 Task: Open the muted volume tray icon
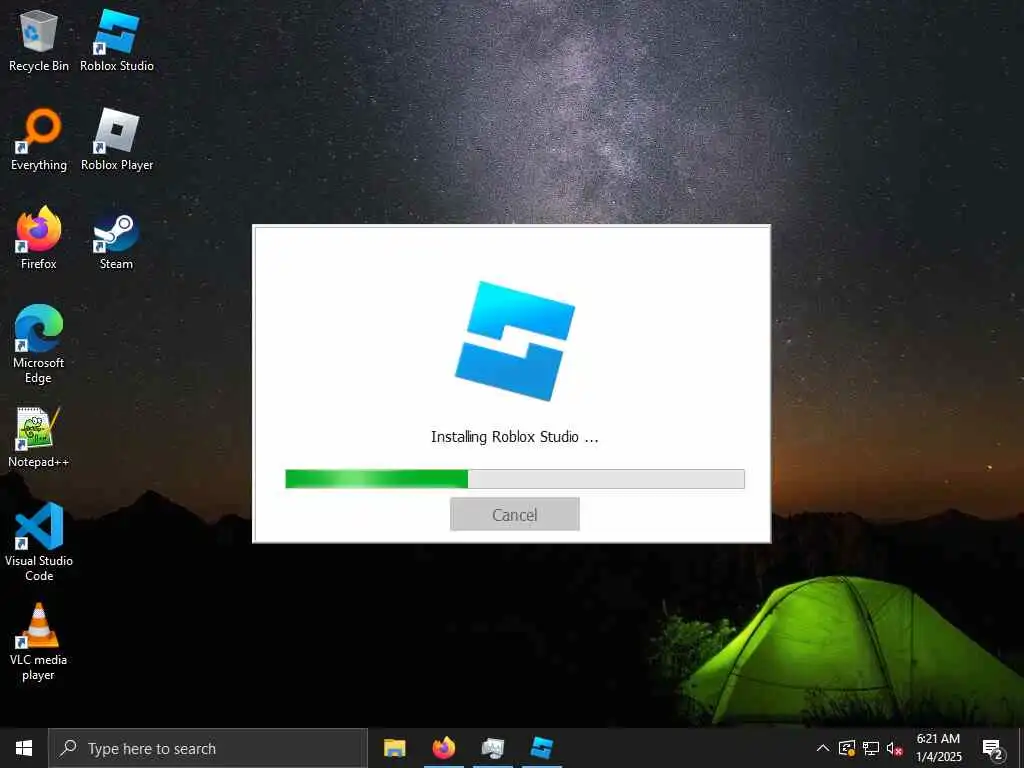[x=894, y=748]
